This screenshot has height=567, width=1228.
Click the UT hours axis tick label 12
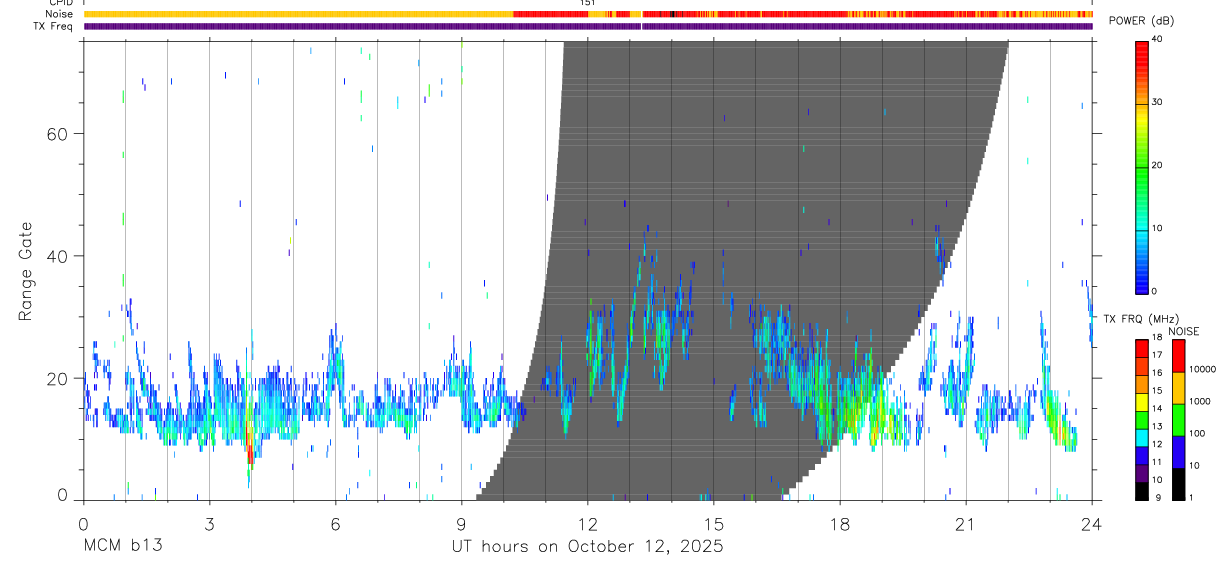coord(587,524)
